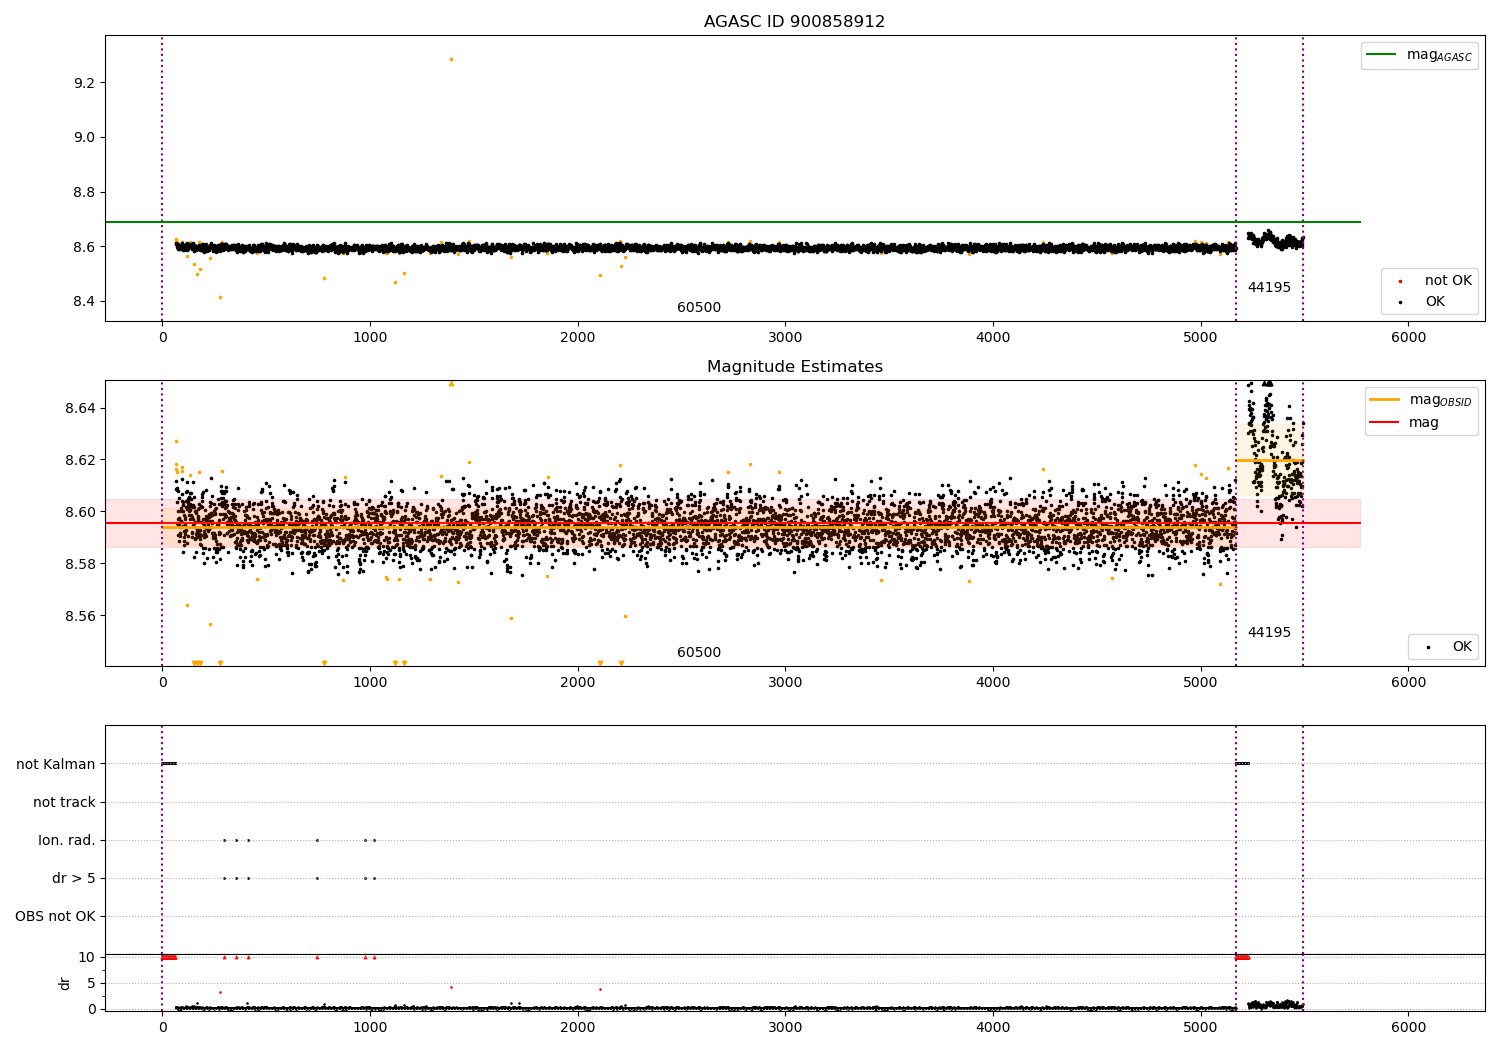Click the 8.58 tick on middle panel y-axis
Viewport: 1500px width, 1050px height.
coord(80,565)
